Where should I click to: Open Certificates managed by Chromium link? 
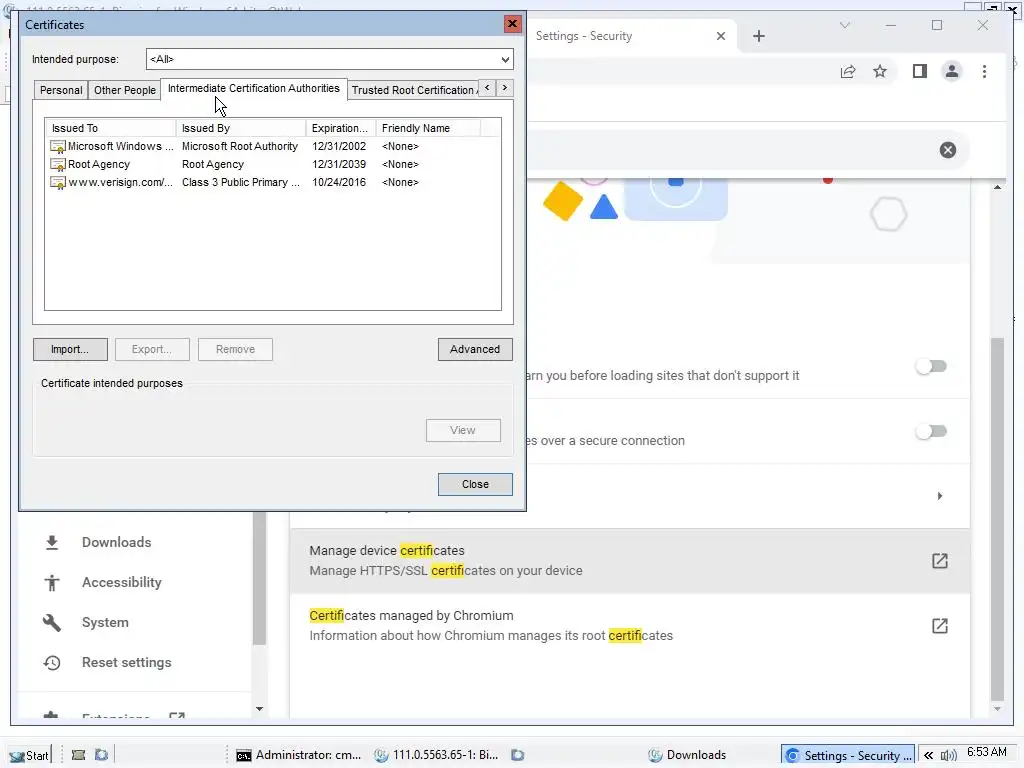click(630, 626)
